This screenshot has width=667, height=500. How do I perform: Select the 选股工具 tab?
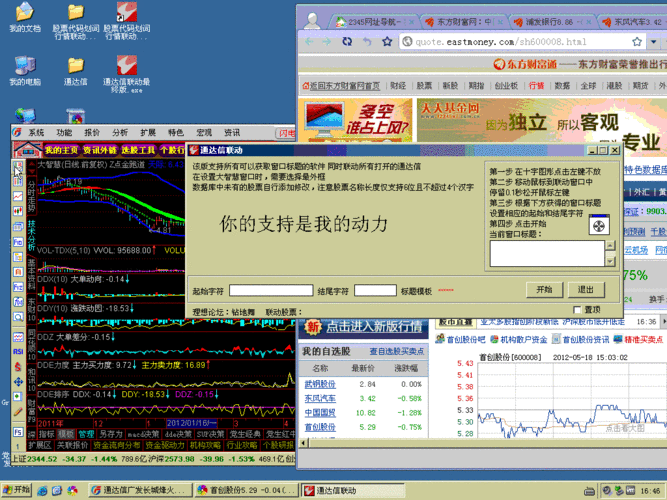[138, 150]
